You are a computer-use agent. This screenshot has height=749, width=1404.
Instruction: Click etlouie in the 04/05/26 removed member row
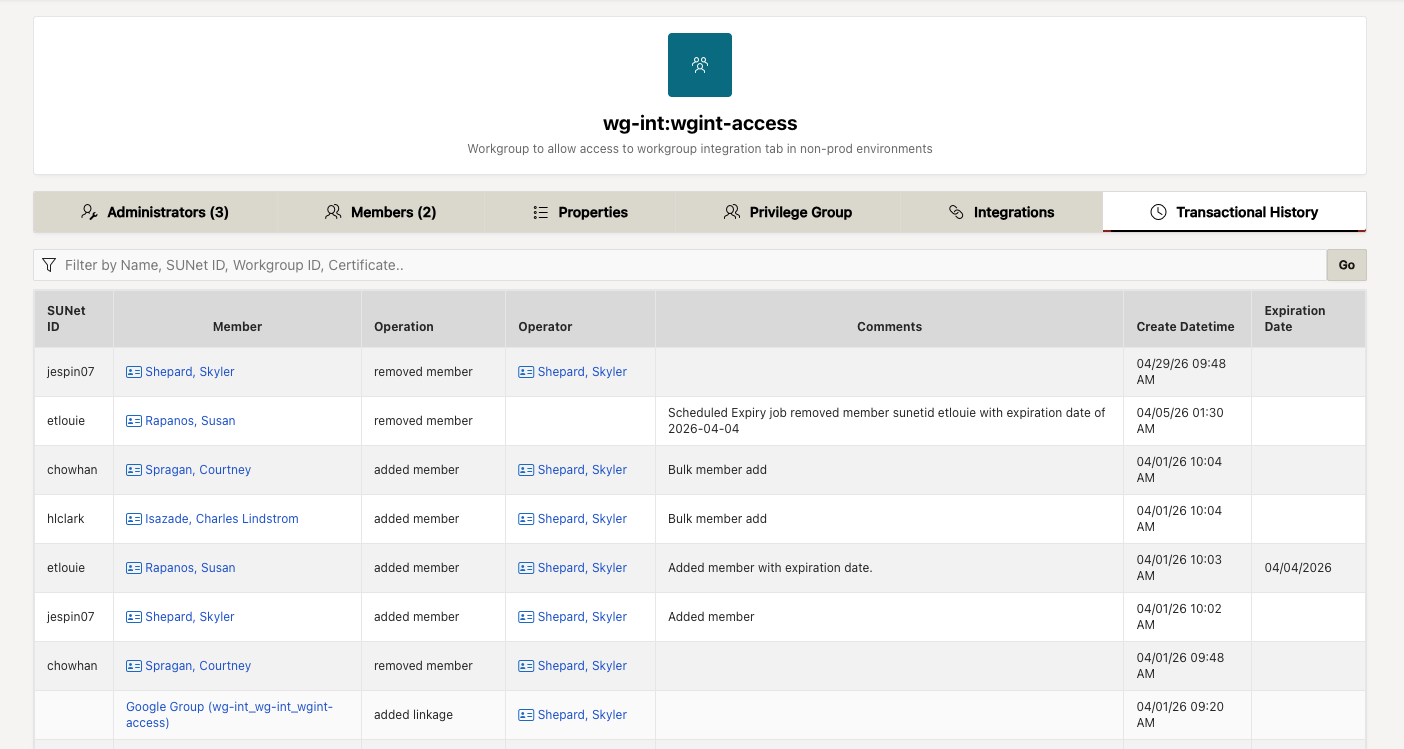click(66, 421)
